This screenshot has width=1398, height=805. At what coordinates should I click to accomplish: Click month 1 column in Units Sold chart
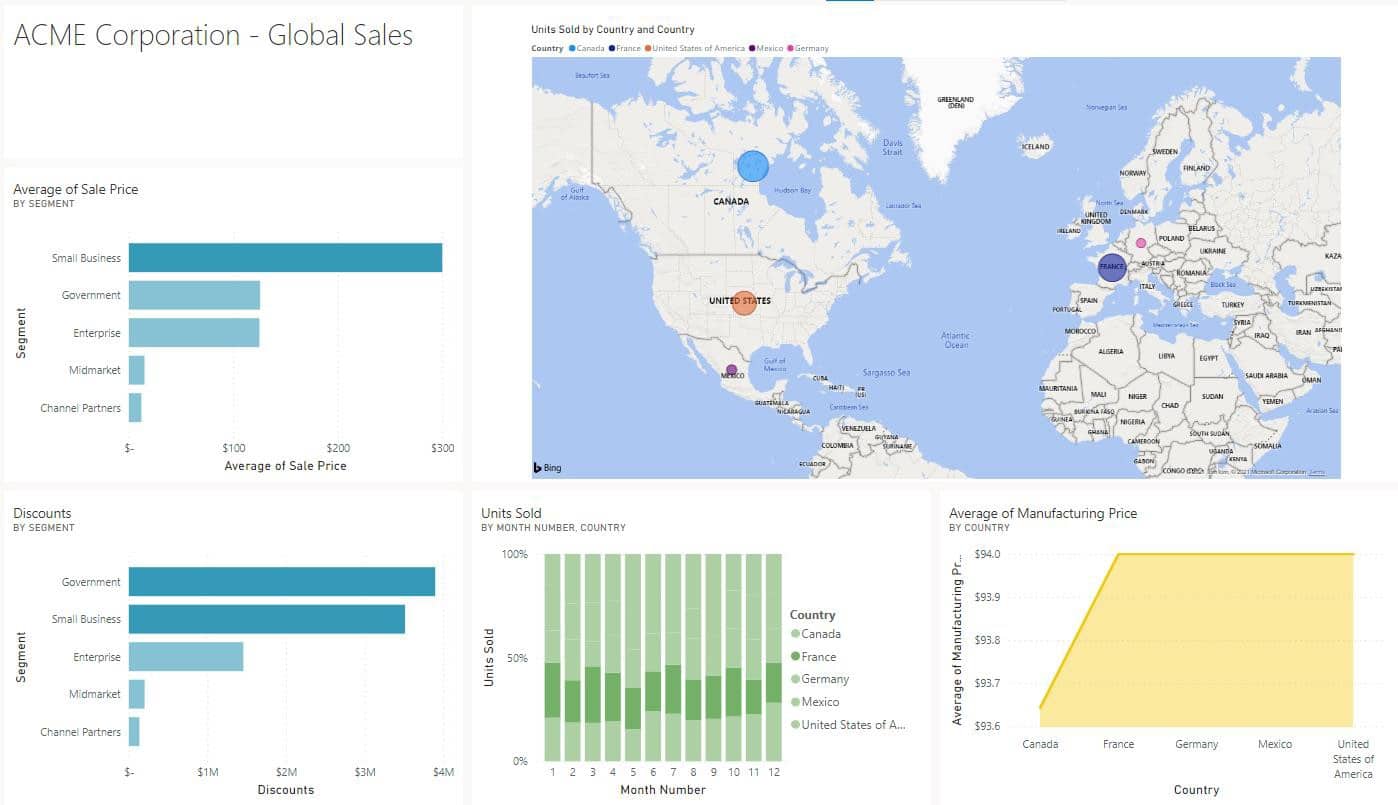(x=553, y=657)
